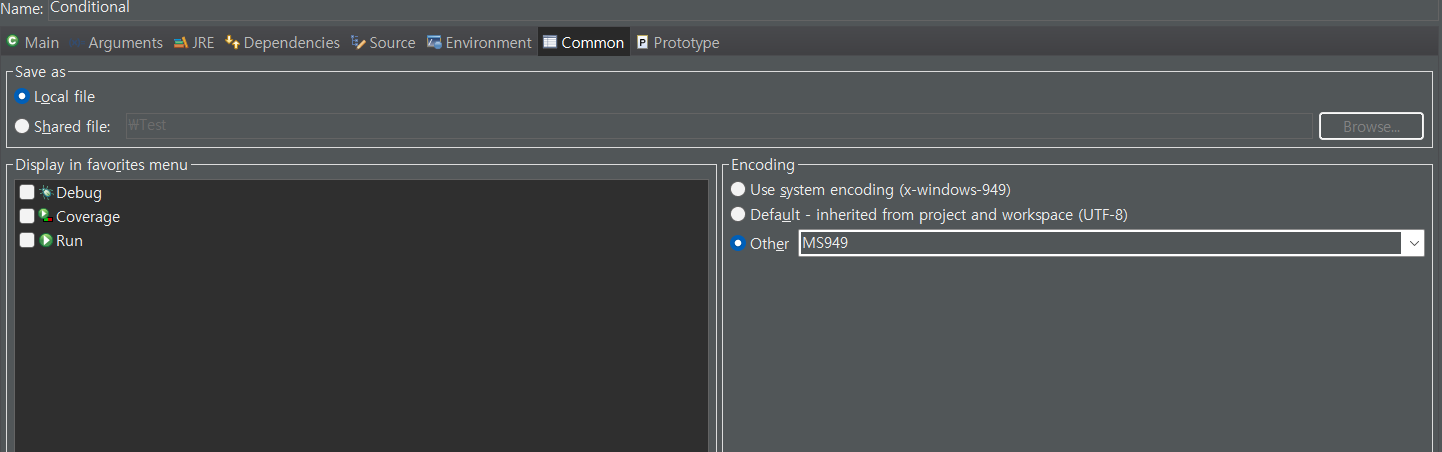
Task: Click the Arguments tab icon
Action: 76,43
